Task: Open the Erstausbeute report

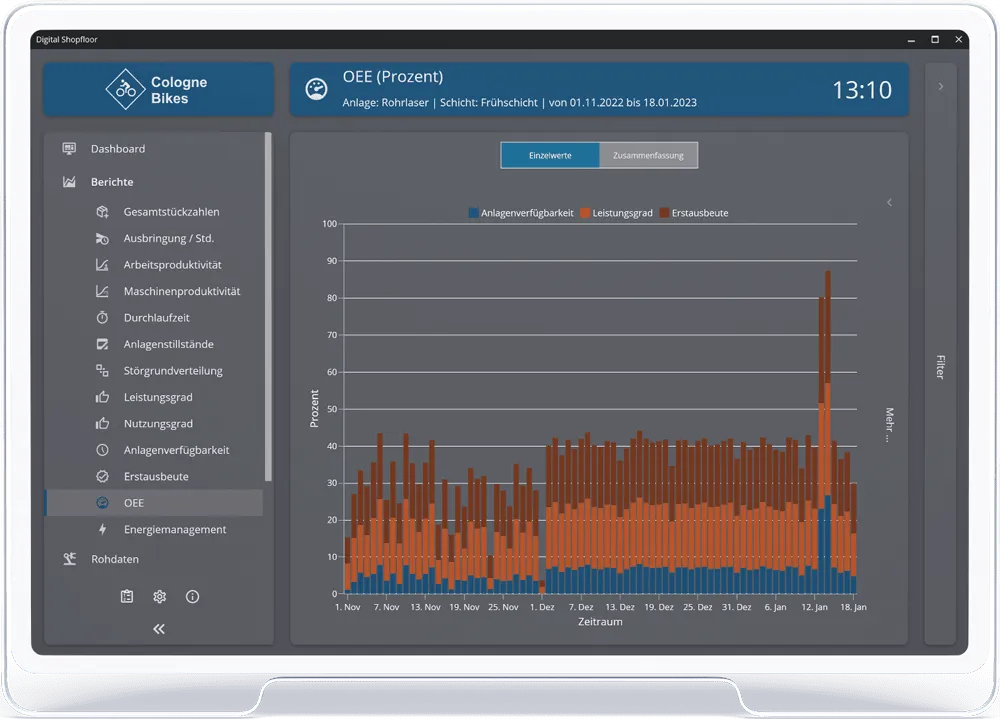Action: coord(154,477)
